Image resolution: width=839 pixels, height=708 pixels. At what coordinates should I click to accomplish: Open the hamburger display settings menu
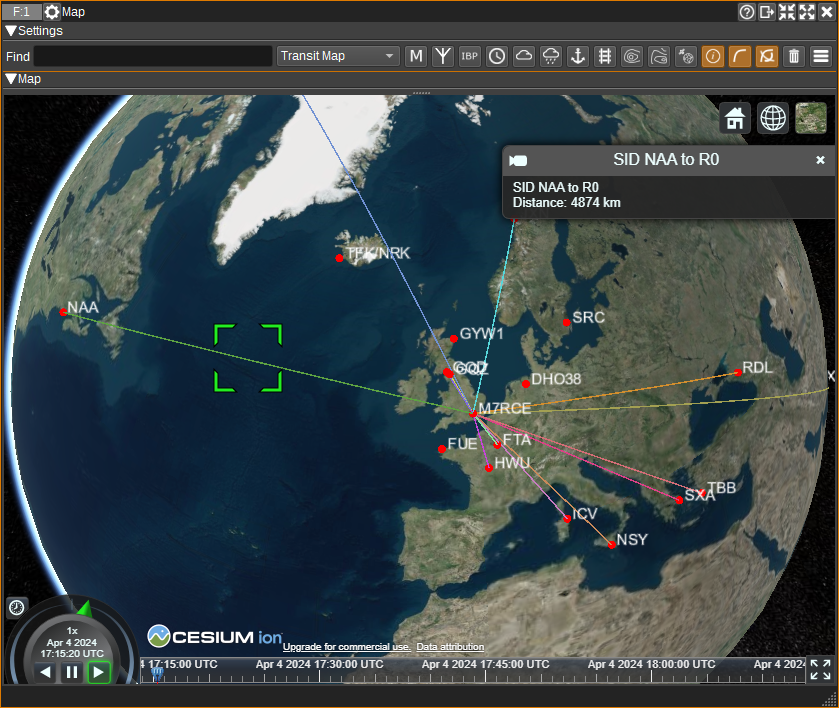[821, 56]
